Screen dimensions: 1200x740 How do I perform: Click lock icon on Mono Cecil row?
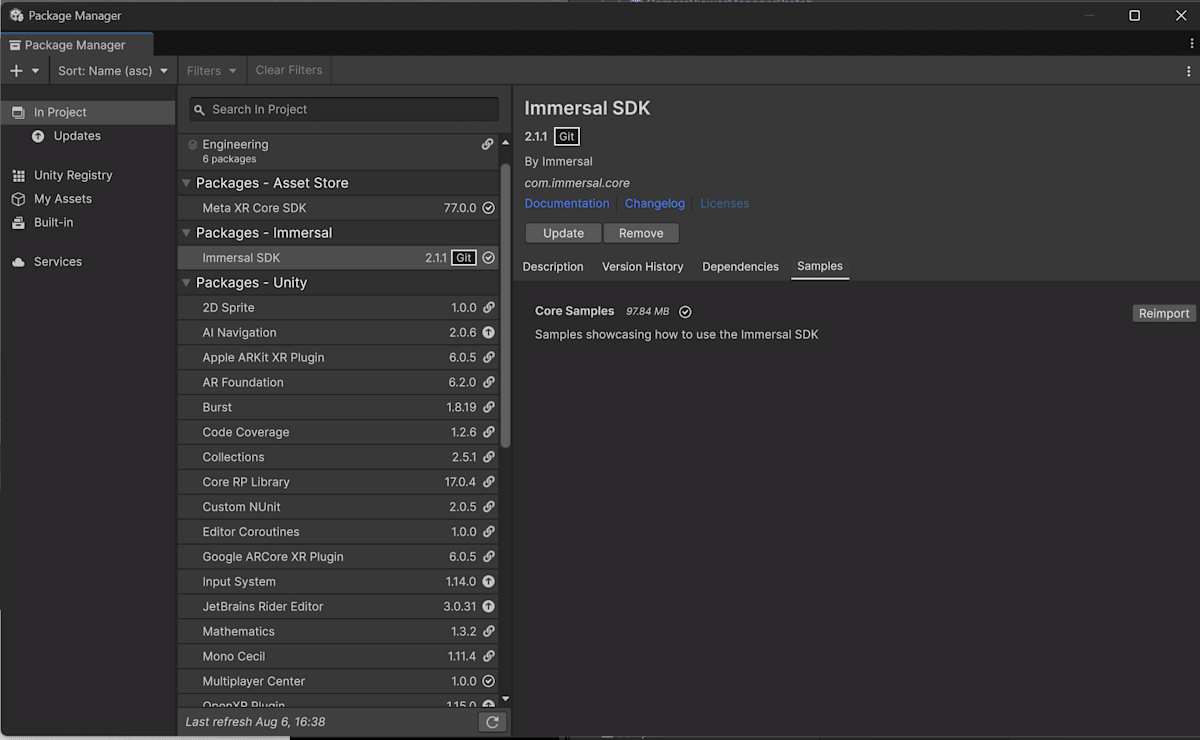[488, 657]
